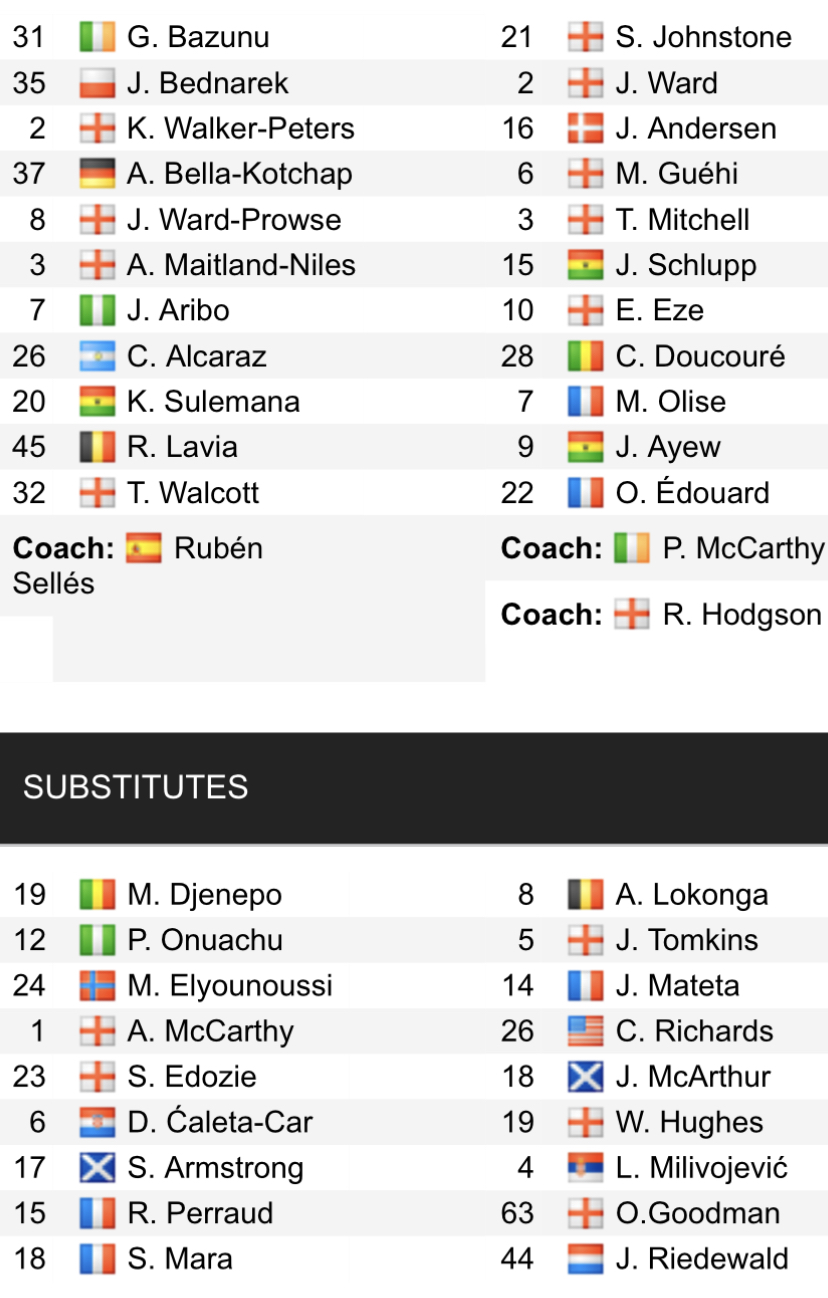Screen dimensions: 828x1298
Task: Select T. Walcott in the lineup
Action: (x=193, y=493)
